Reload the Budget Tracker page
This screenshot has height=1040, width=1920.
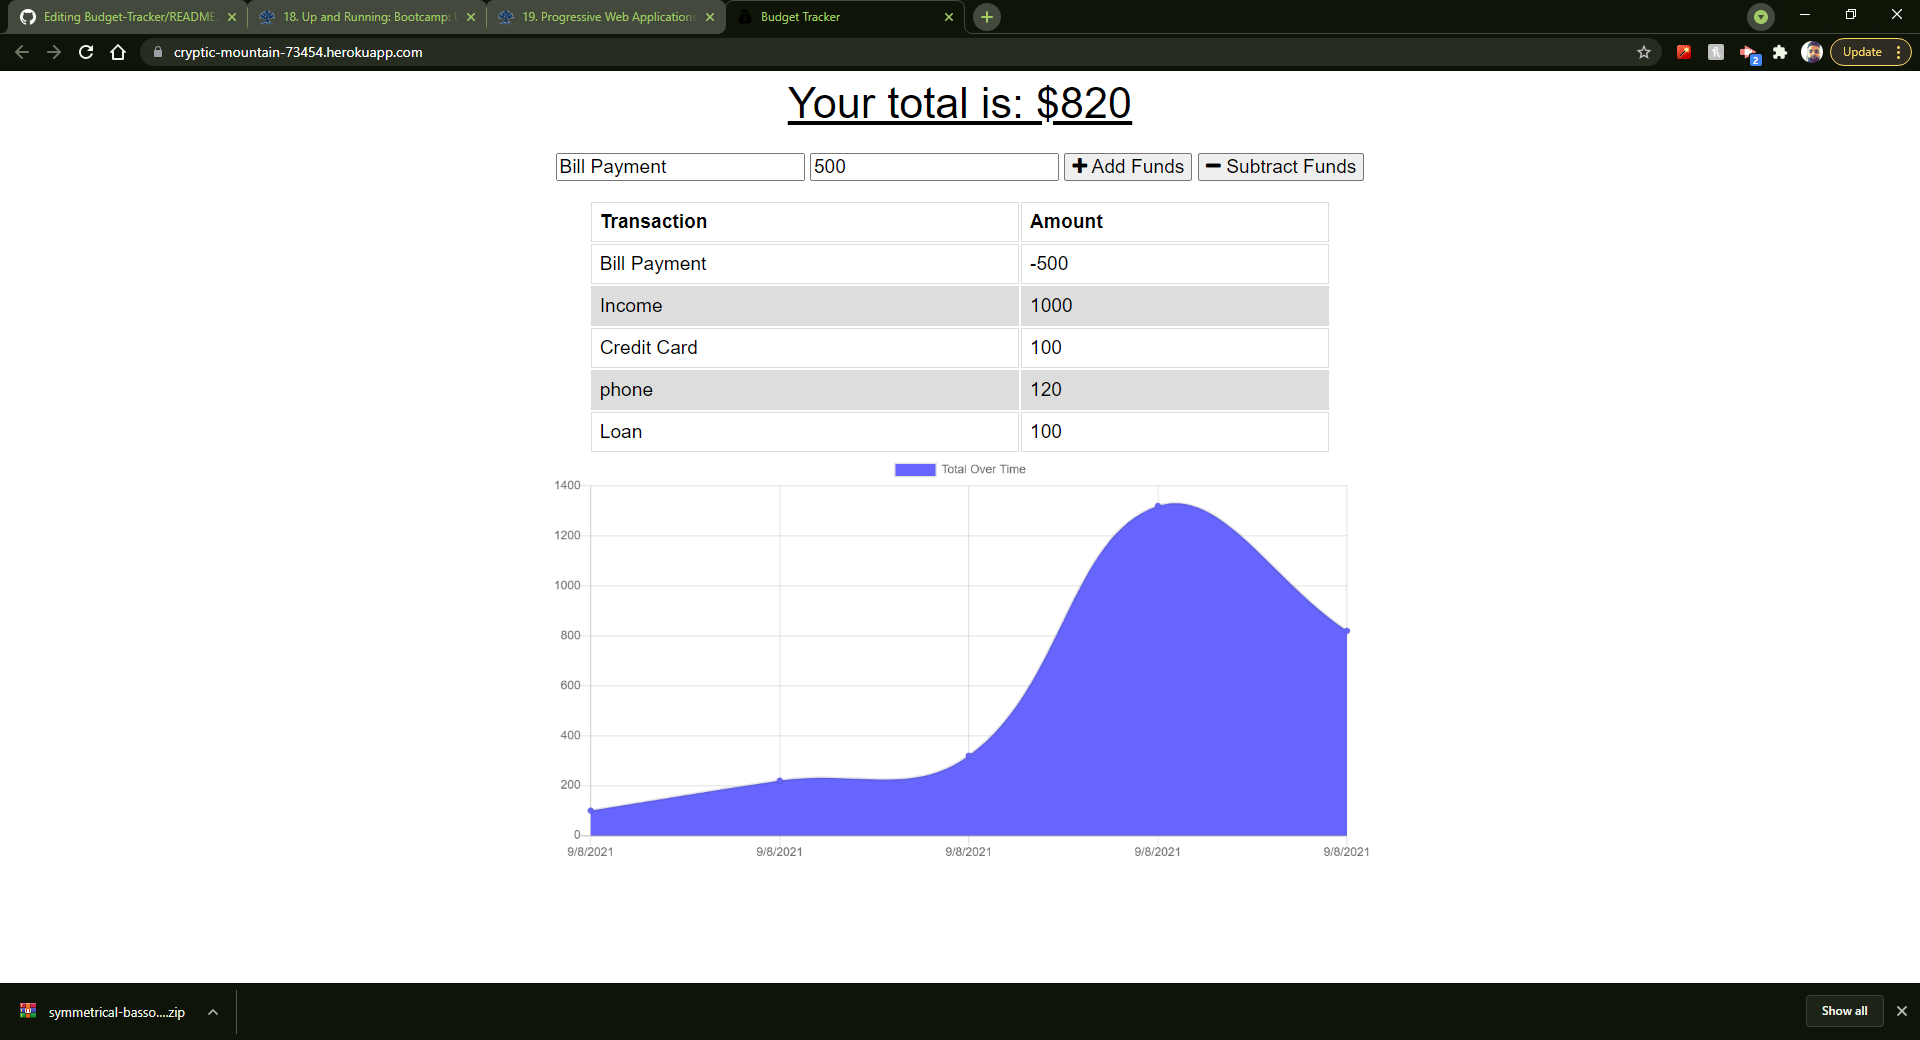85,52
